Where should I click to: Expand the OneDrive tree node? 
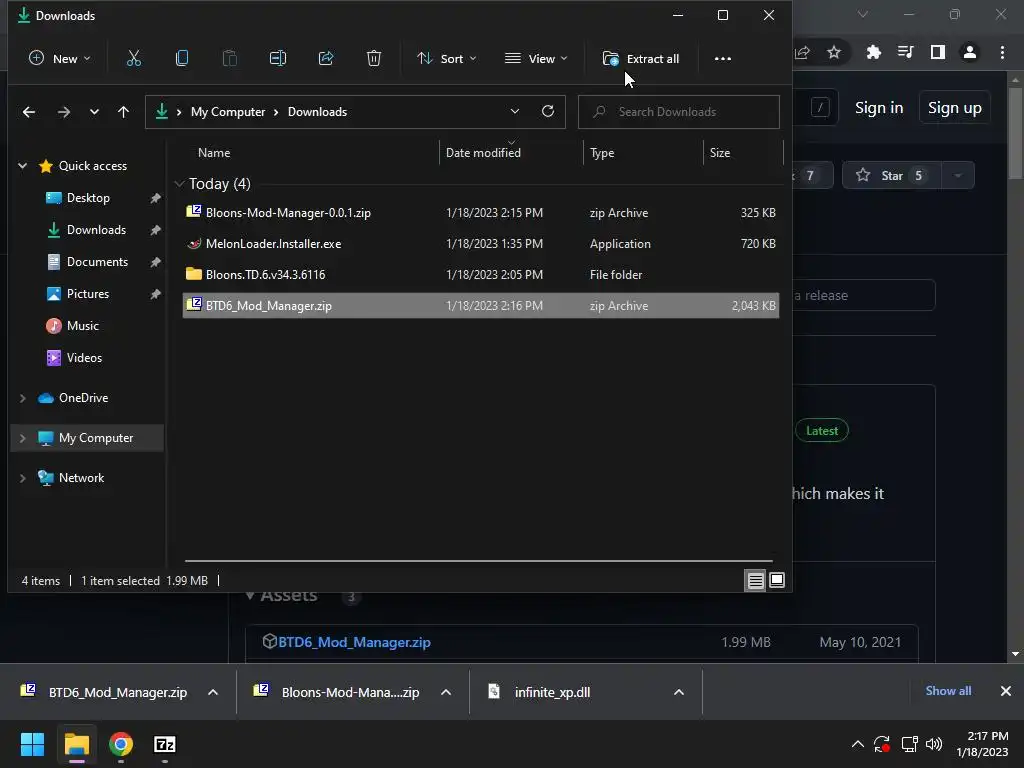[23, 398]
